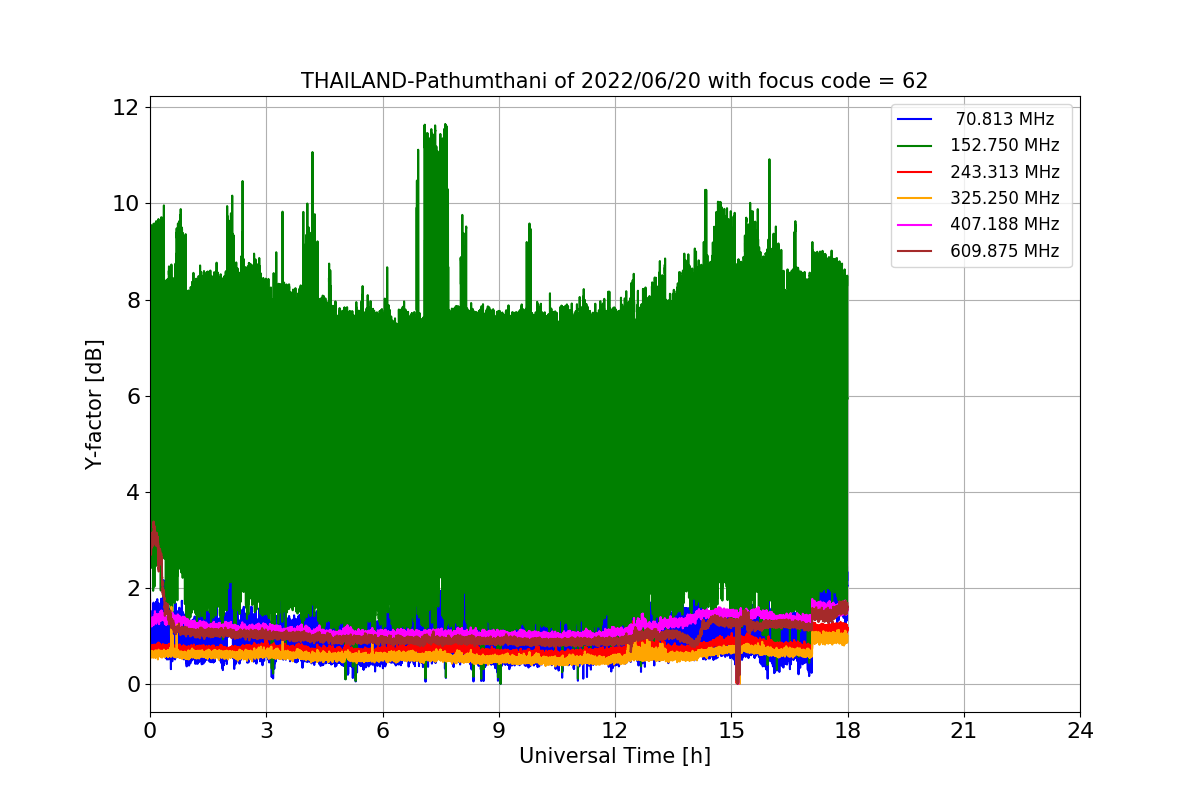
Task: Click the y-axis tick label 8
Action: (131, 300)
